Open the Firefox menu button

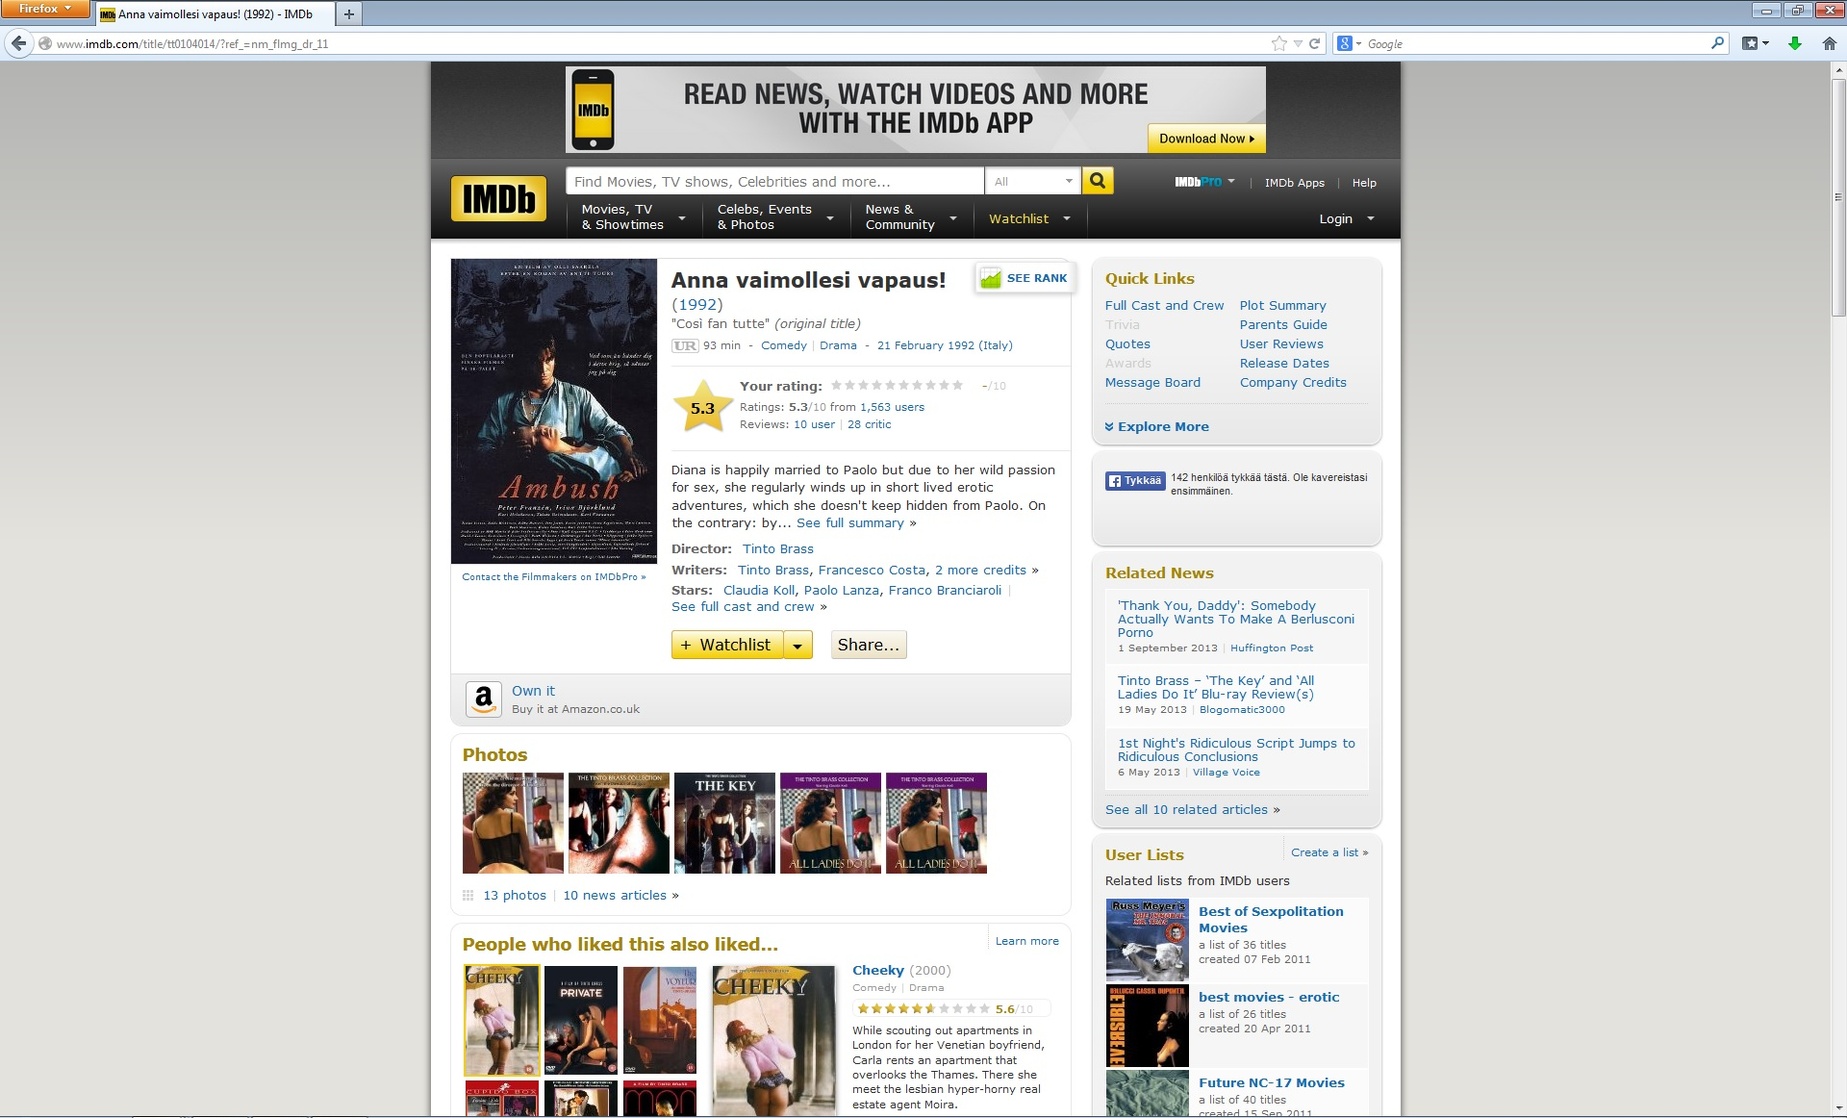pos(44,9)
